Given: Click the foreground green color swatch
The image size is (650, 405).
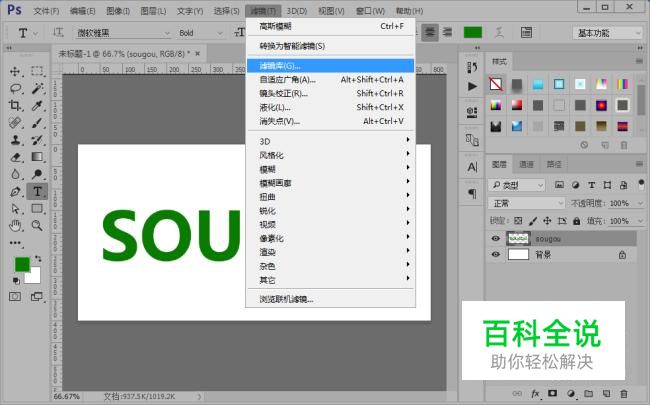Looking at the screenshot, I should (x=22, y=264).
